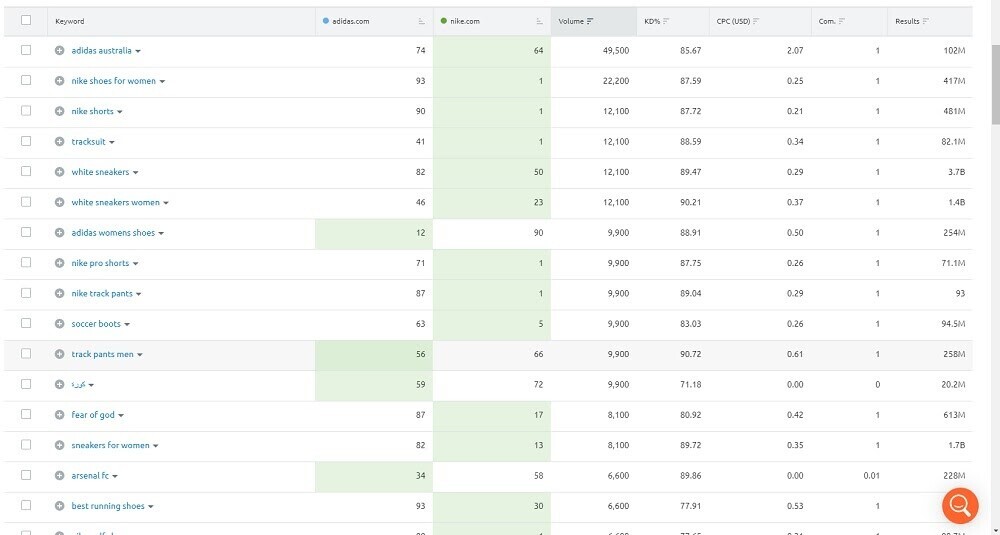Click plus icon beside adidas womens shoes
Viewport: 1000px width, 535px height.
(59, 233)
